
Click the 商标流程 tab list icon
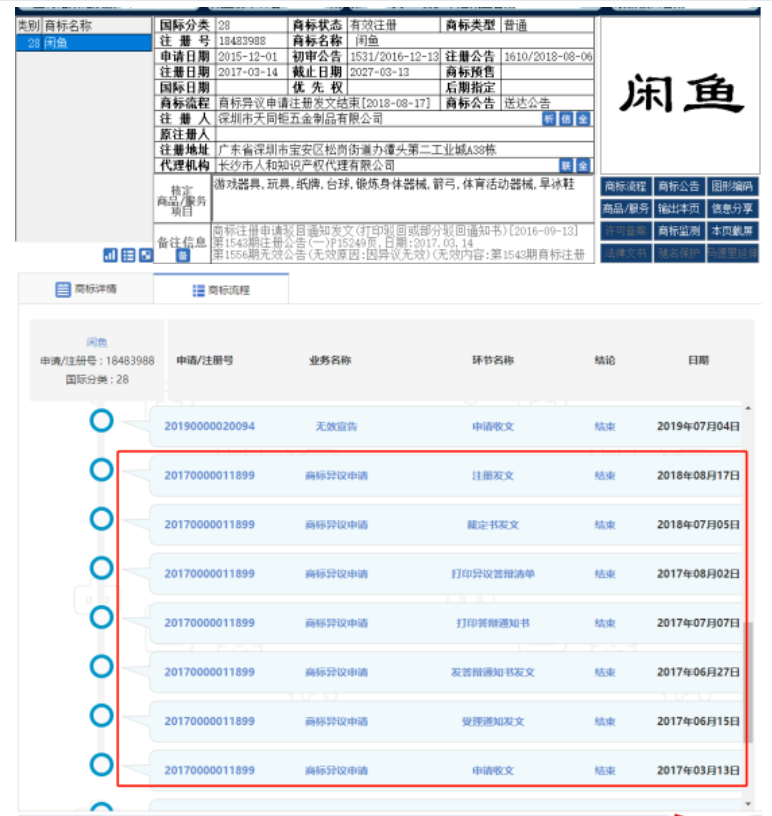198,290
